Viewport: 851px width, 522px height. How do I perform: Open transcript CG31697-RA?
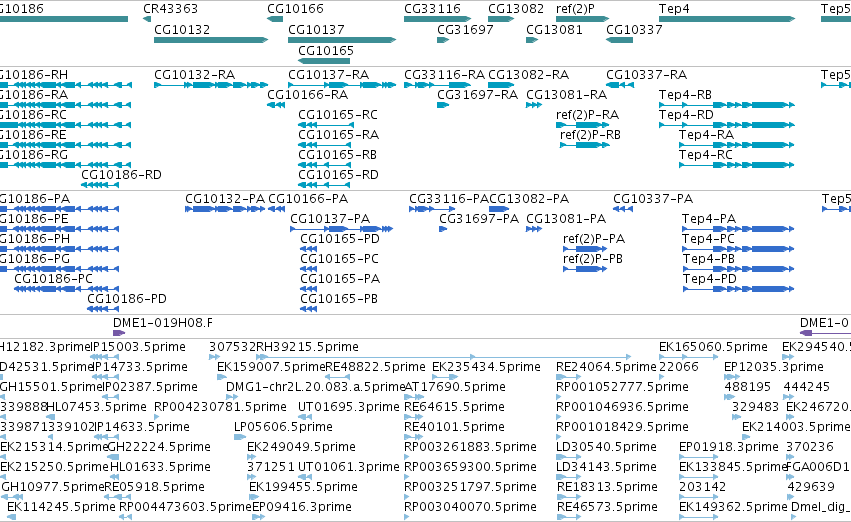click(443, 105)
